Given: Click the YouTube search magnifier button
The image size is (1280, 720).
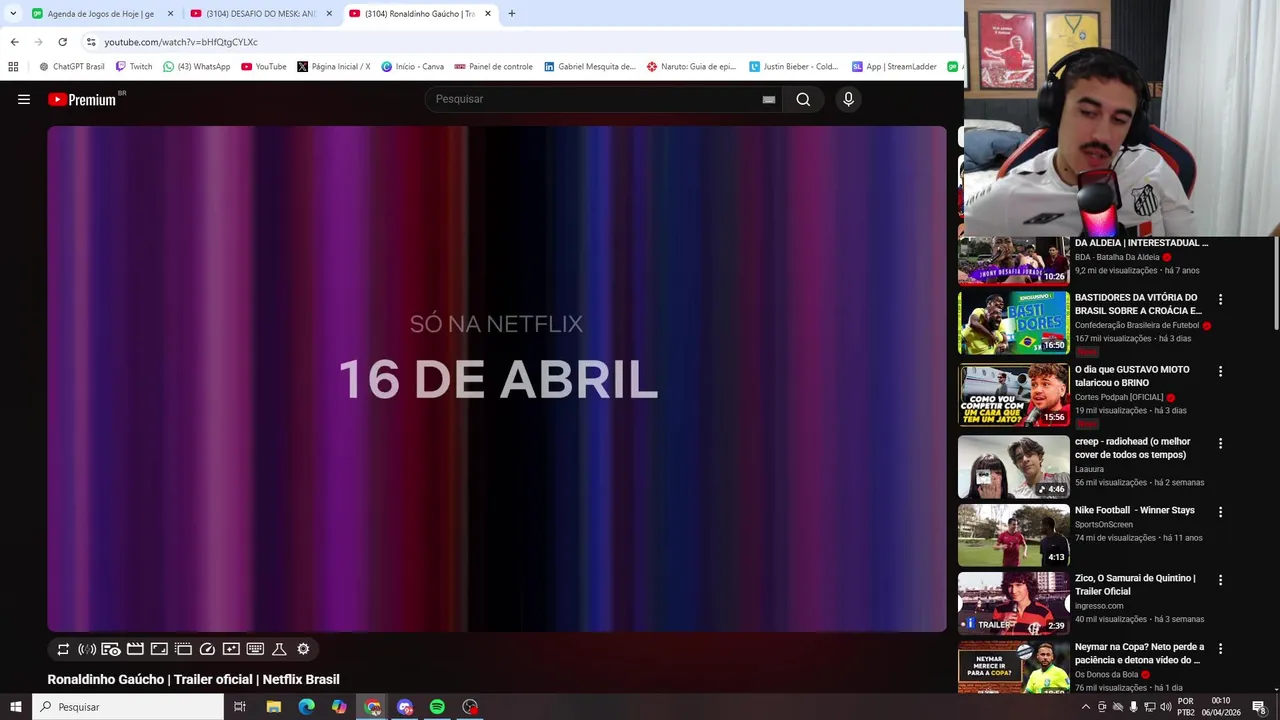Looking at the screenshot, I should (803, 99).
